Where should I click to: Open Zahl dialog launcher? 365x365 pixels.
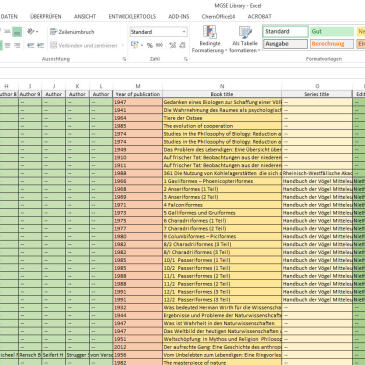pyautogui.click(x=186, y=59)
